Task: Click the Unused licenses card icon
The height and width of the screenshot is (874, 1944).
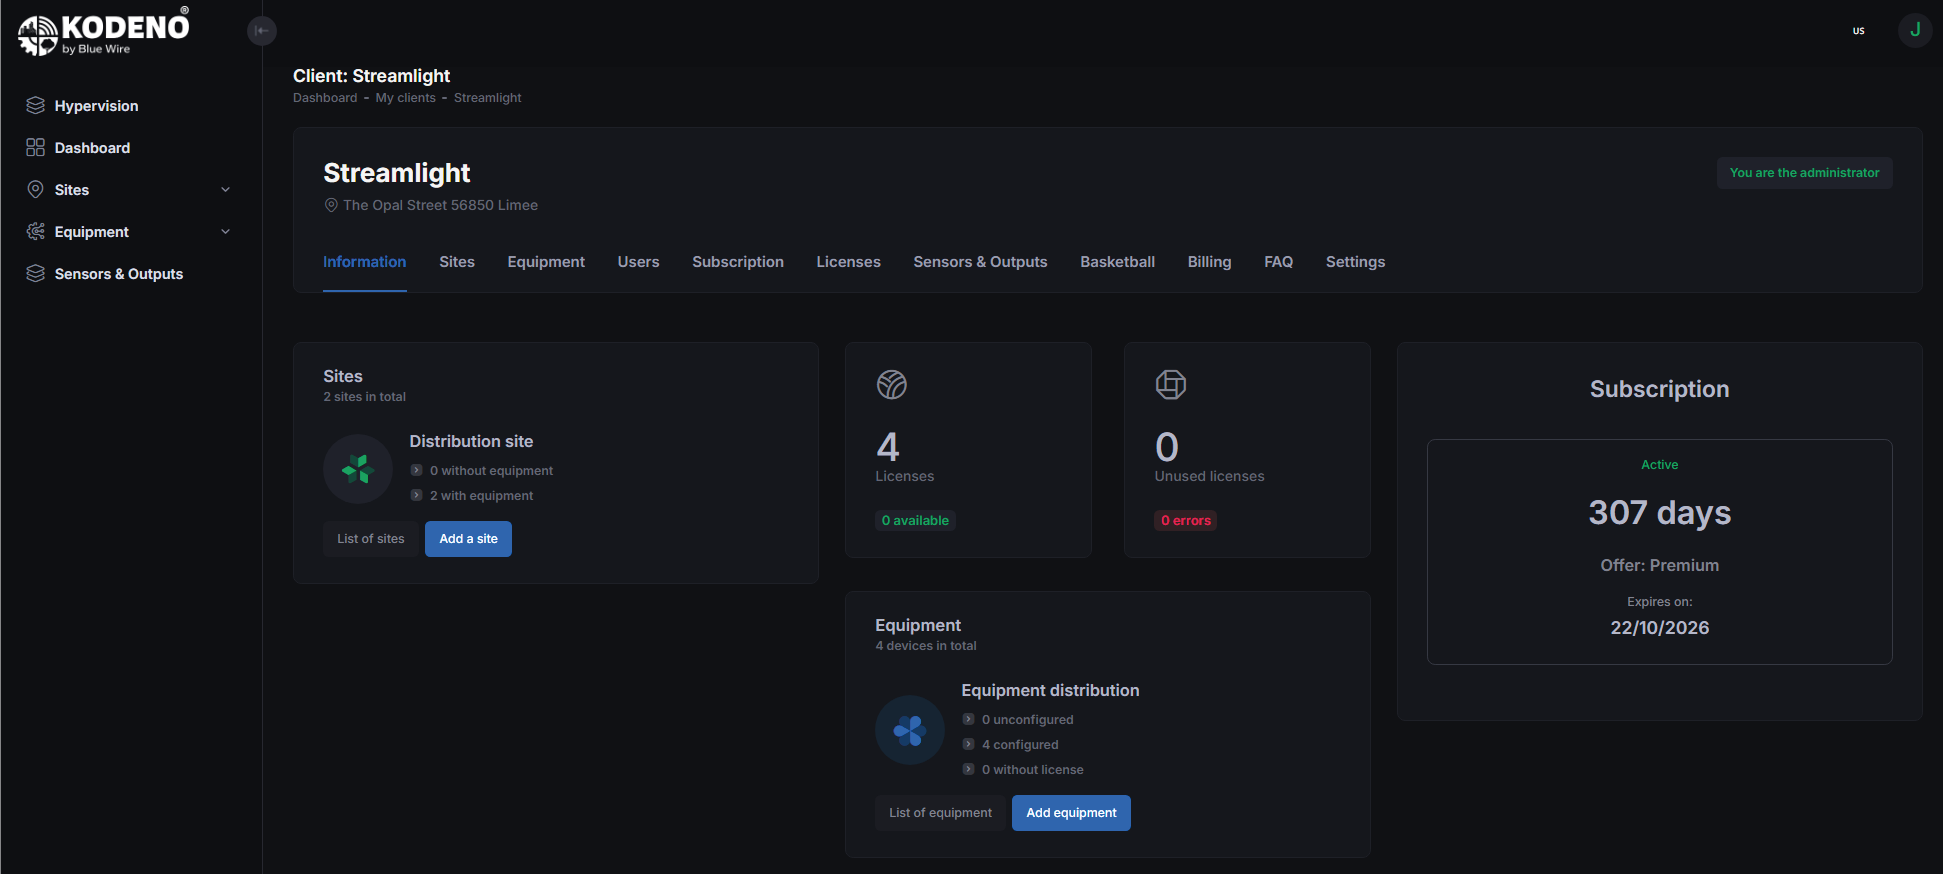Action: 1170,385
